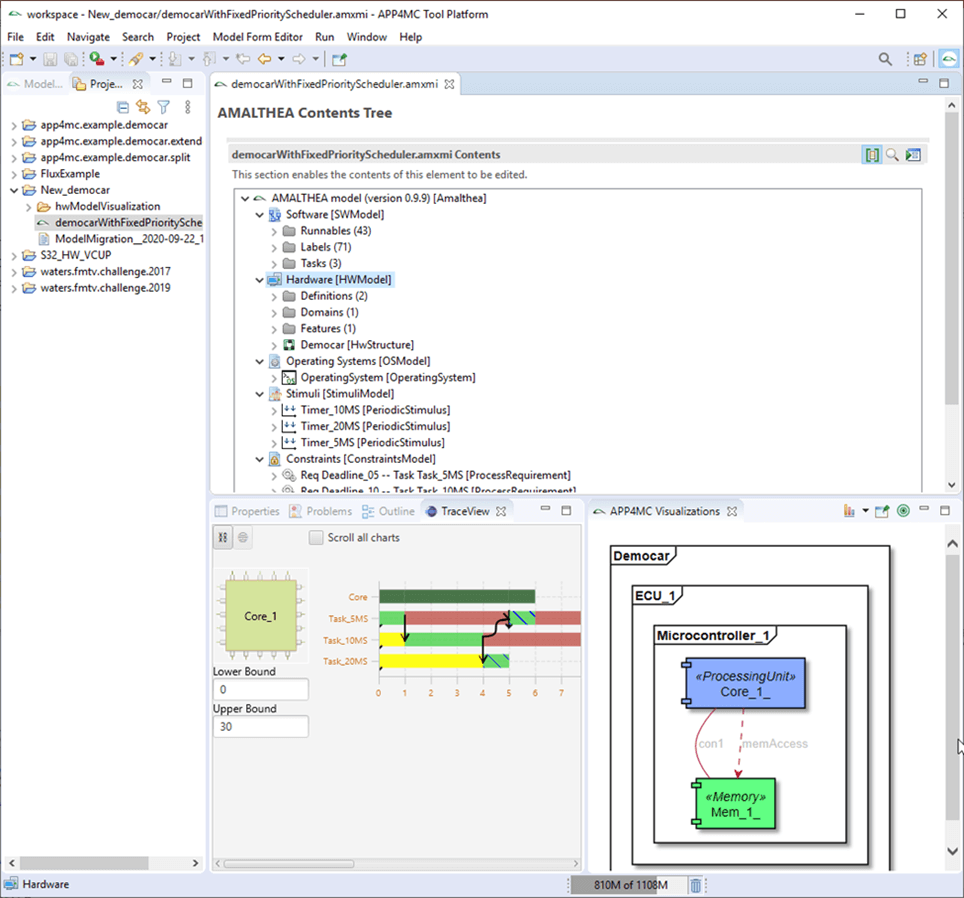Click the Core_1_ ProcessingUnit block in diagram
The image size is (964, 898).
745,683
